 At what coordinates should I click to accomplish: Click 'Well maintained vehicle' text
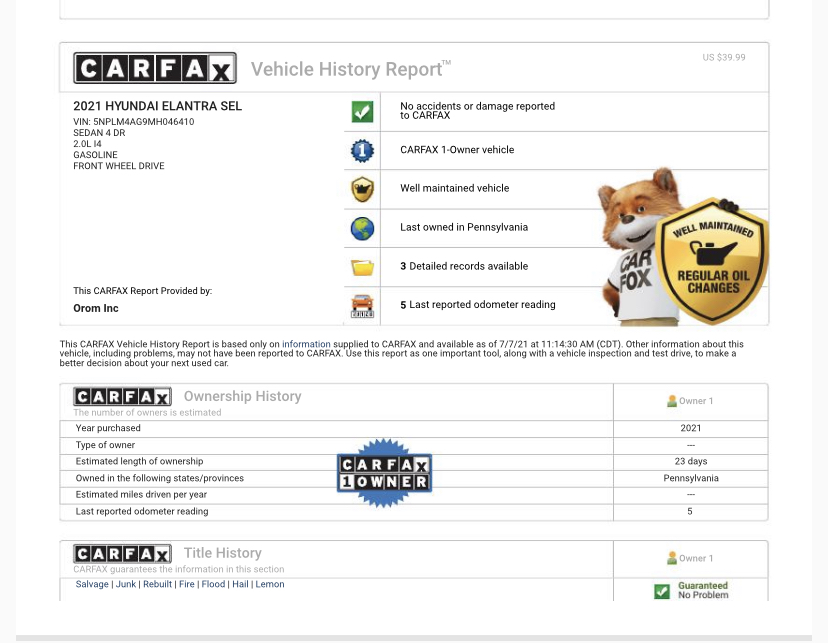pyautogui.click(x=455, y=188)
